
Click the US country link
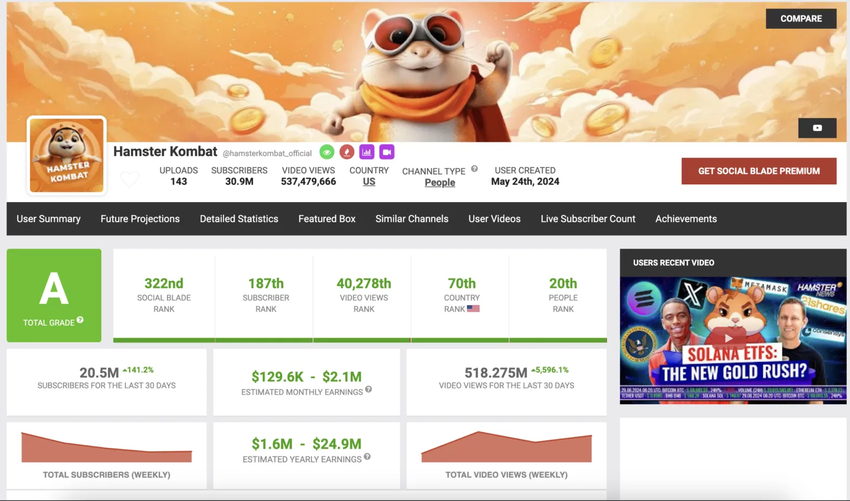(x=369, y=182)
